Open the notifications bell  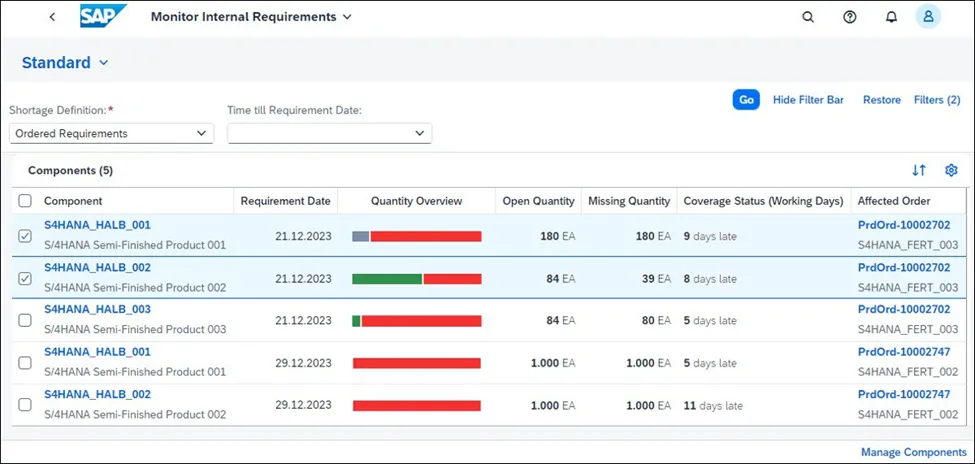[x=891, y=17]
